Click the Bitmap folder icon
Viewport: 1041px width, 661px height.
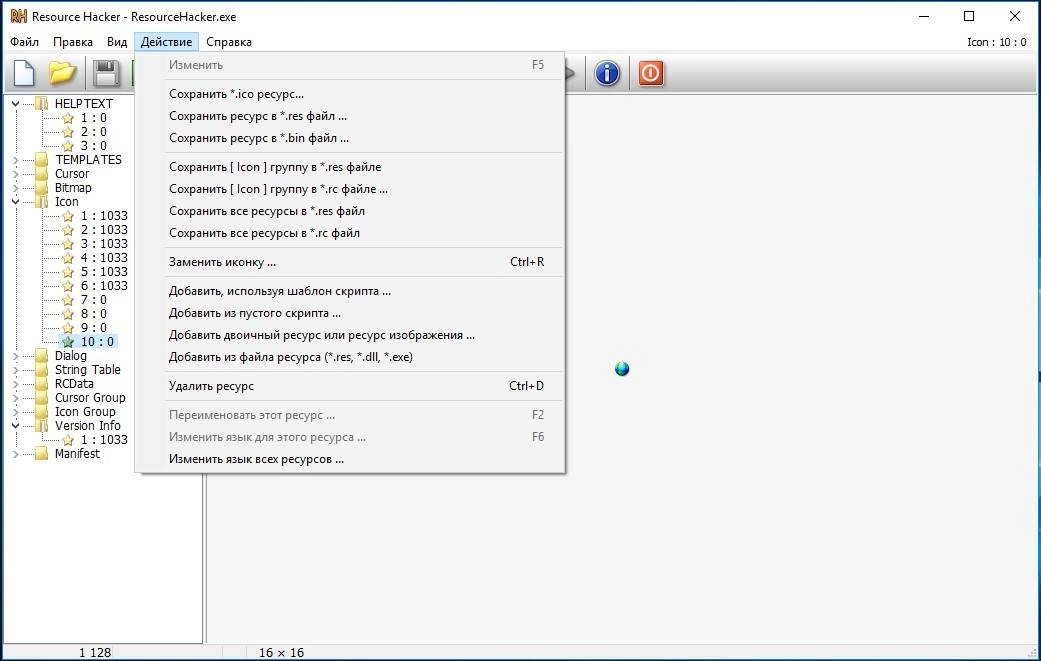coord(42,188)
